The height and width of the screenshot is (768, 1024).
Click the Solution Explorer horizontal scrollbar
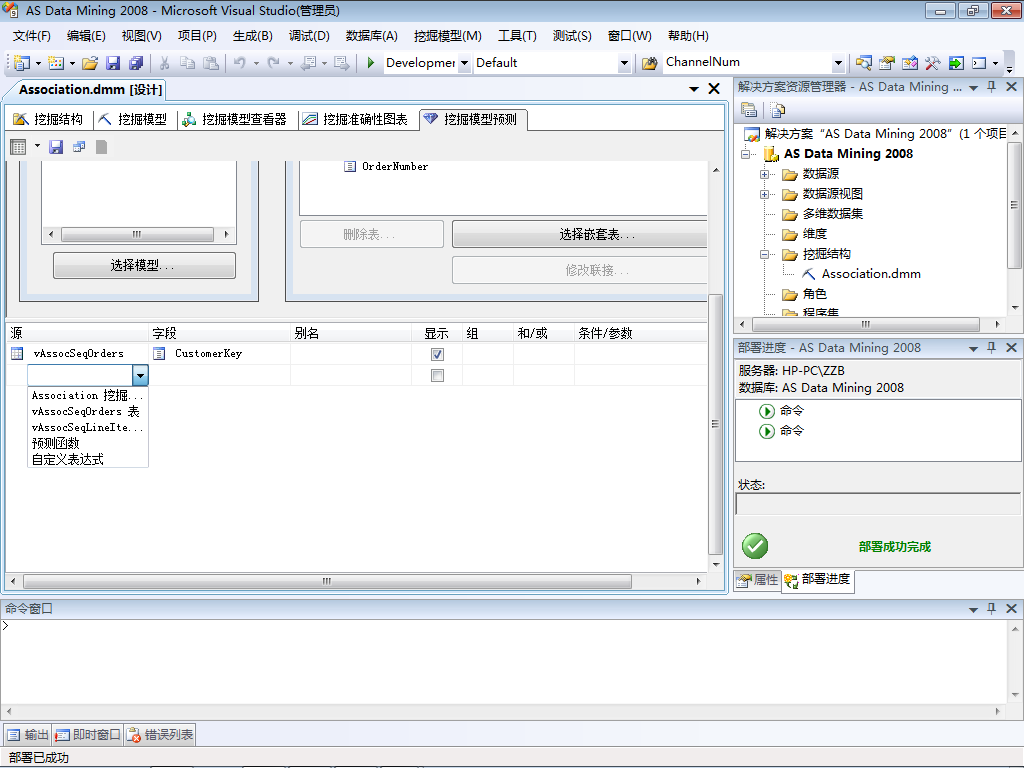(866, 324)
